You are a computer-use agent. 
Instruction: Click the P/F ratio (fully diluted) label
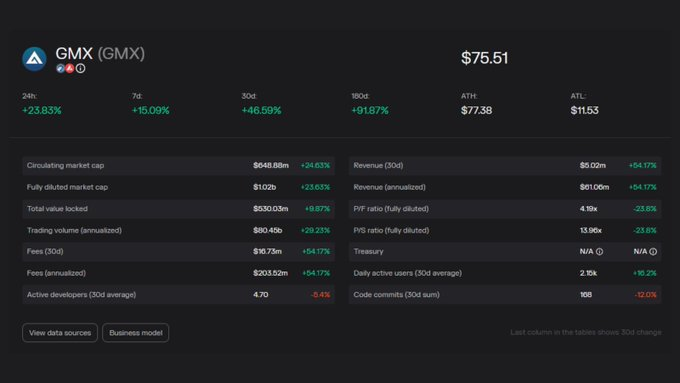tap(391, 209)
